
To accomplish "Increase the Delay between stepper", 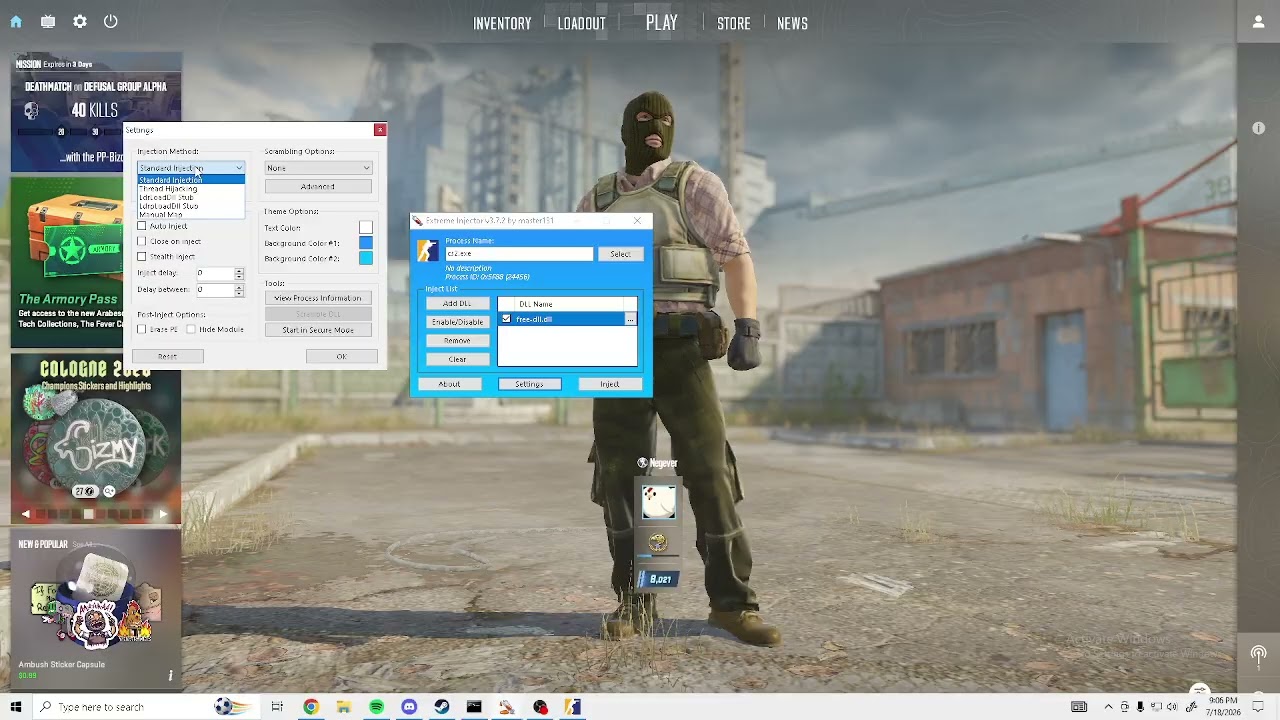I will [x=239, y=287].
